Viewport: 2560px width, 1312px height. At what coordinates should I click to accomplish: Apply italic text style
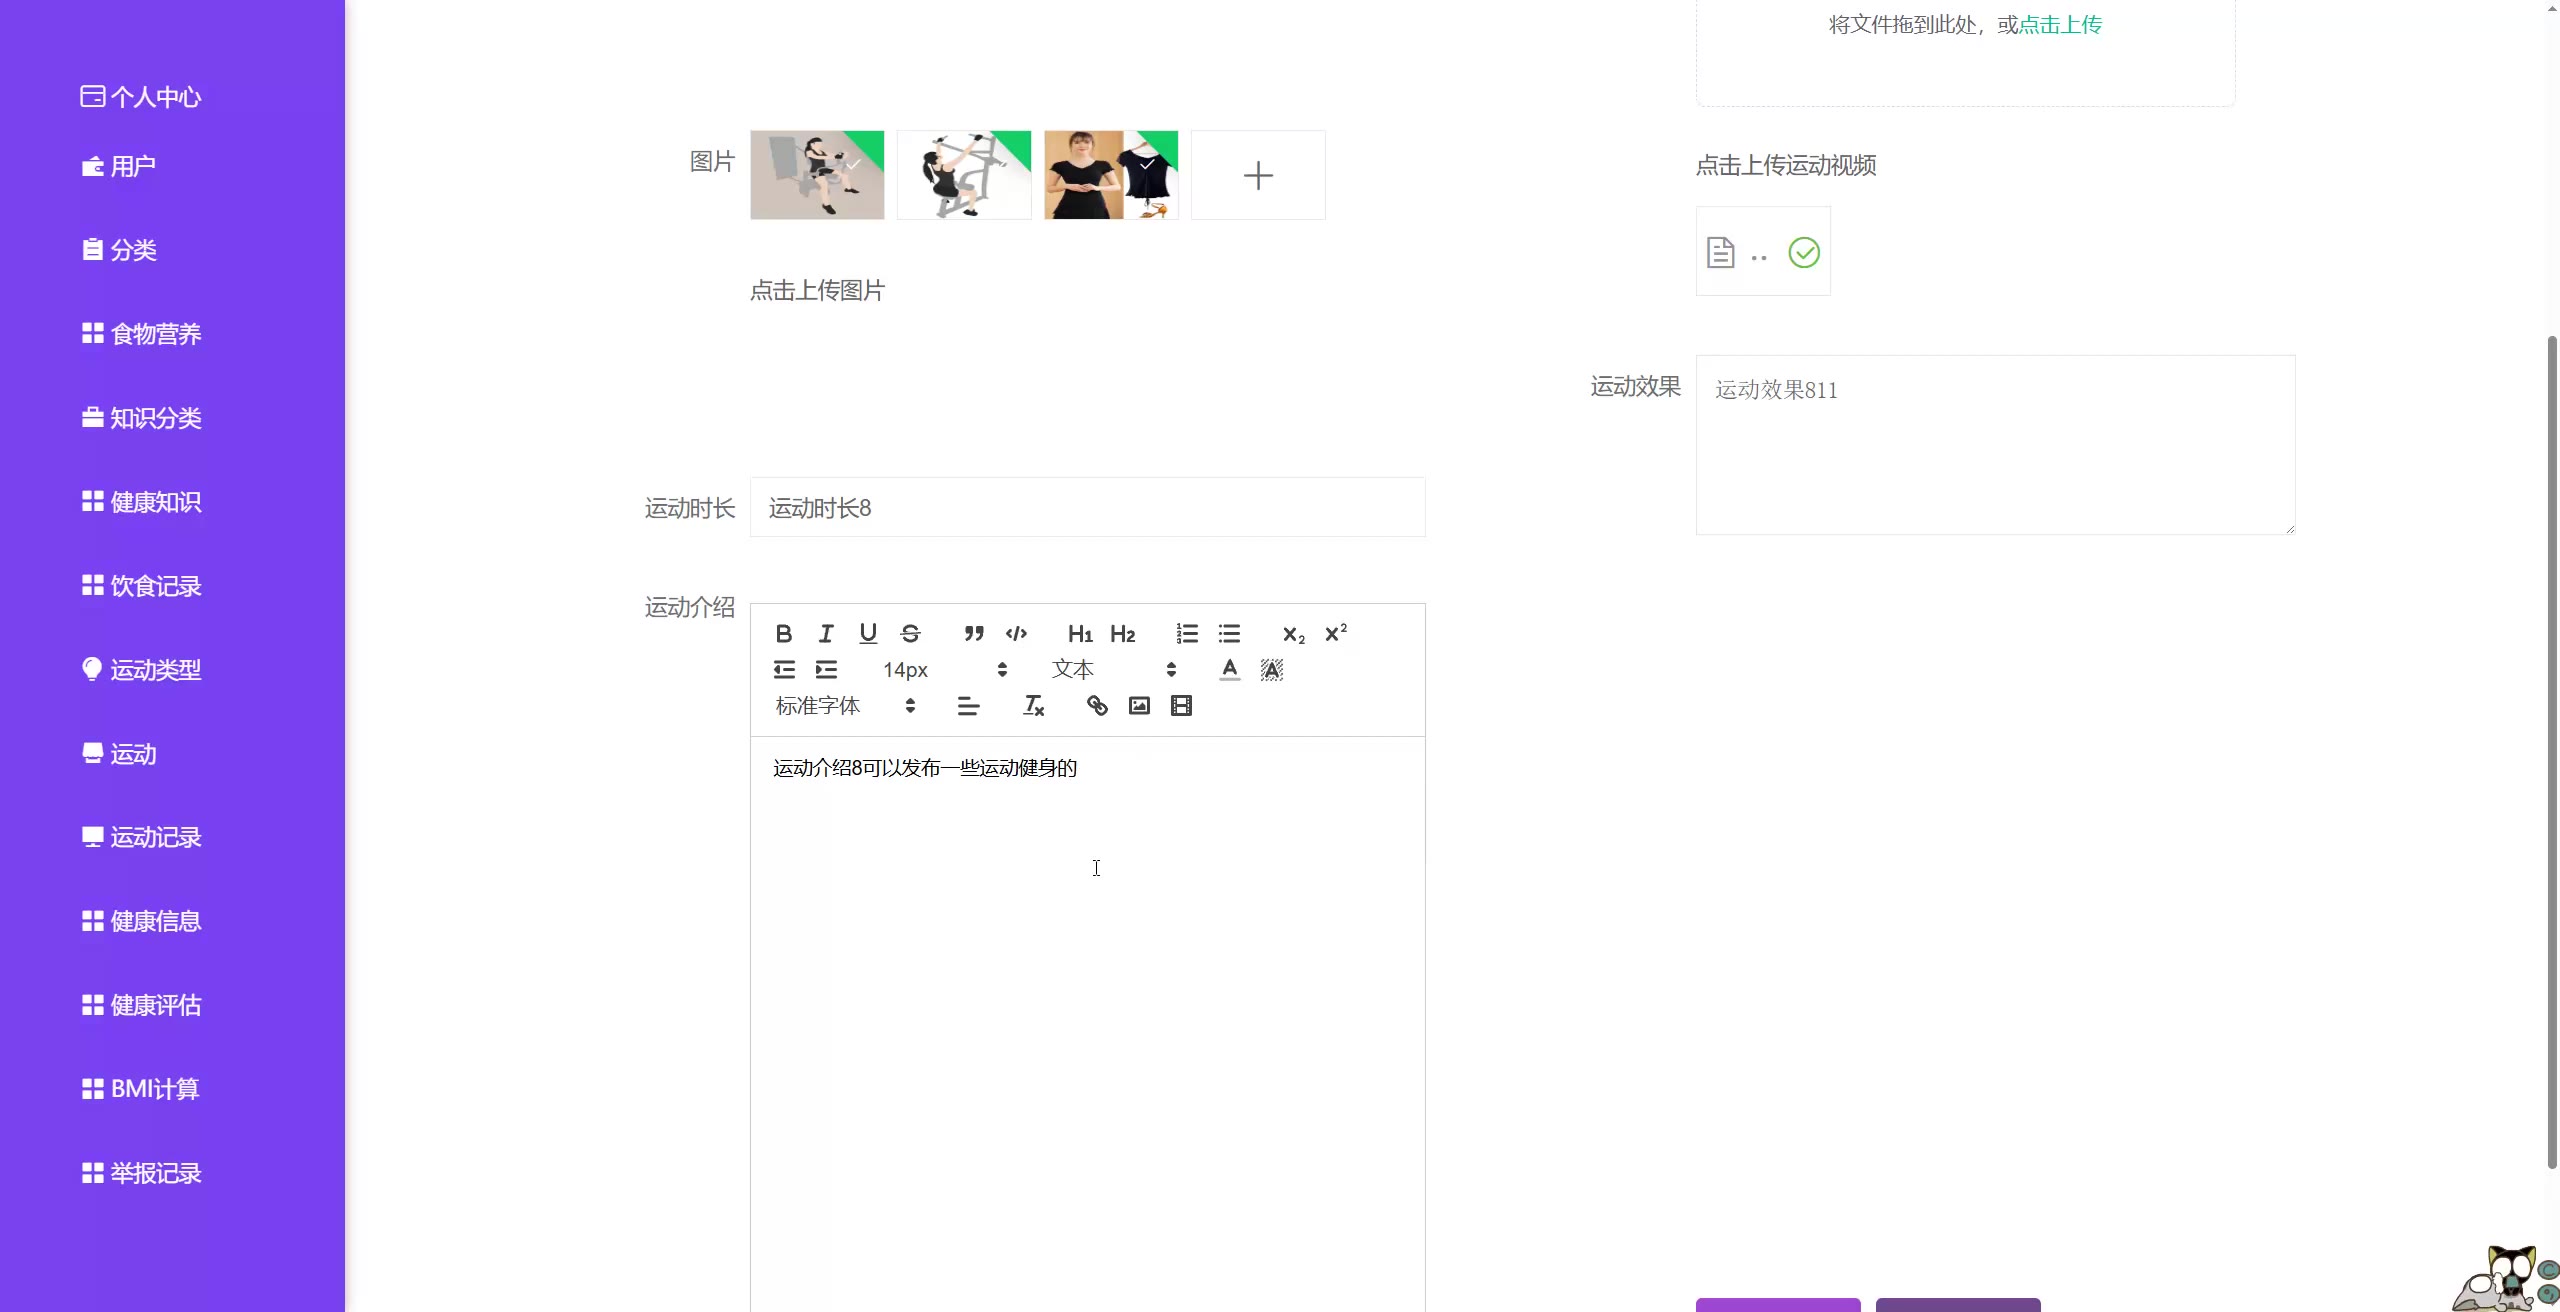(826, 634)
